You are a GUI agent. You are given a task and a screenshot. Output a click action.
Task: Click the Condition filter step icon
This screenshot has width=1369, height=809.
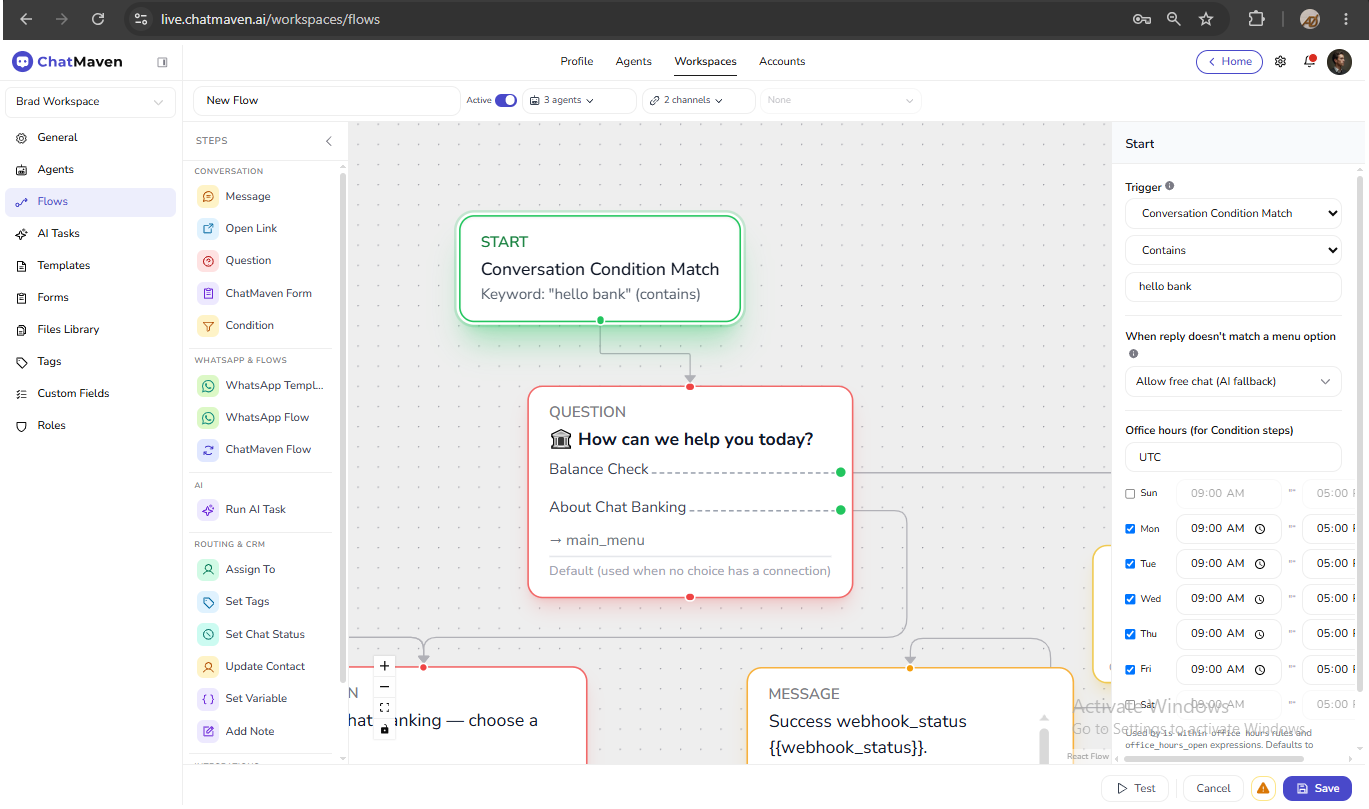[x=208, y=326]
